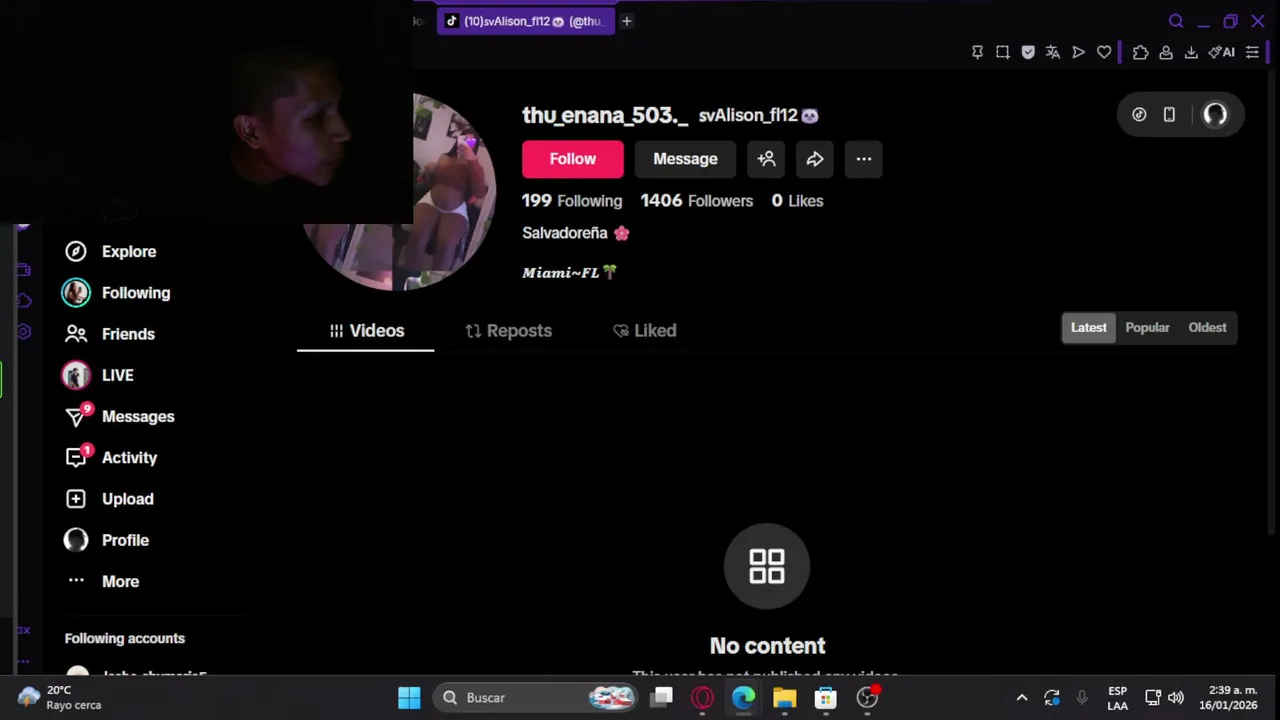Sort videos by Oldest
Image resolution: width=1280 pixels, height=720 pixels.
[x=1207, y=328]
